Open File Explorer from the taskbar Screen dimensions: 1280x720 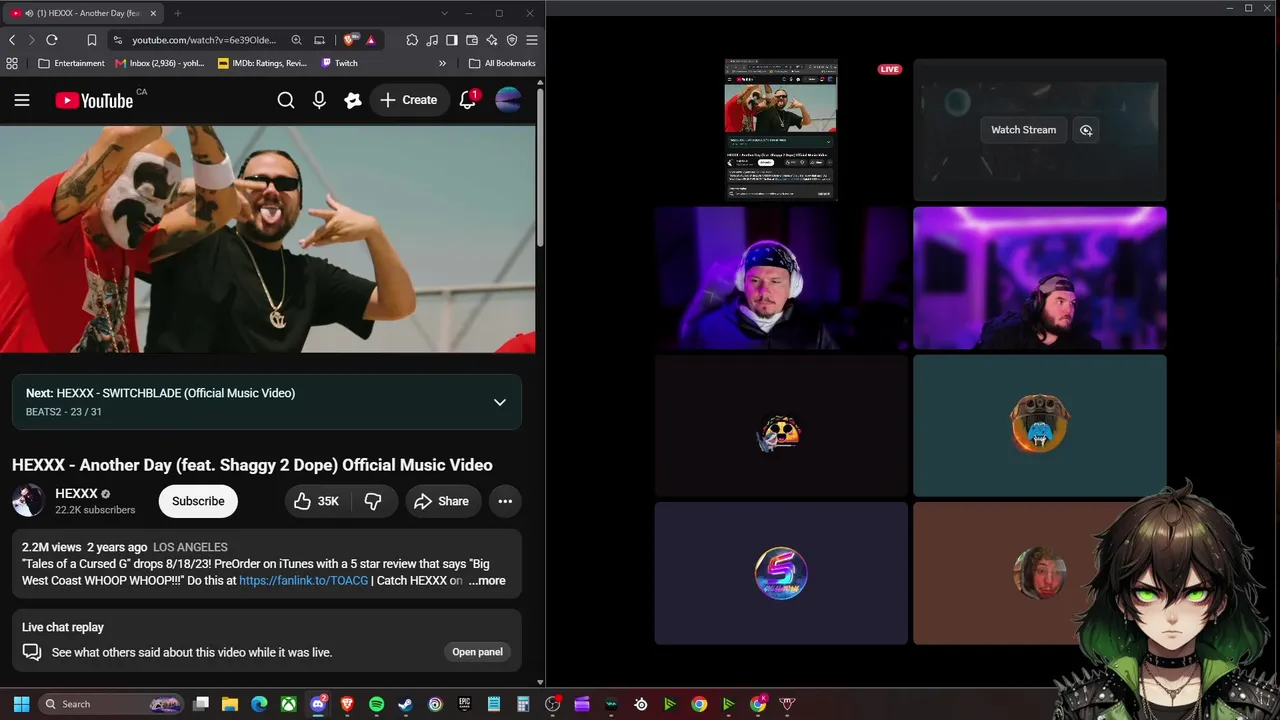[230, 704]
